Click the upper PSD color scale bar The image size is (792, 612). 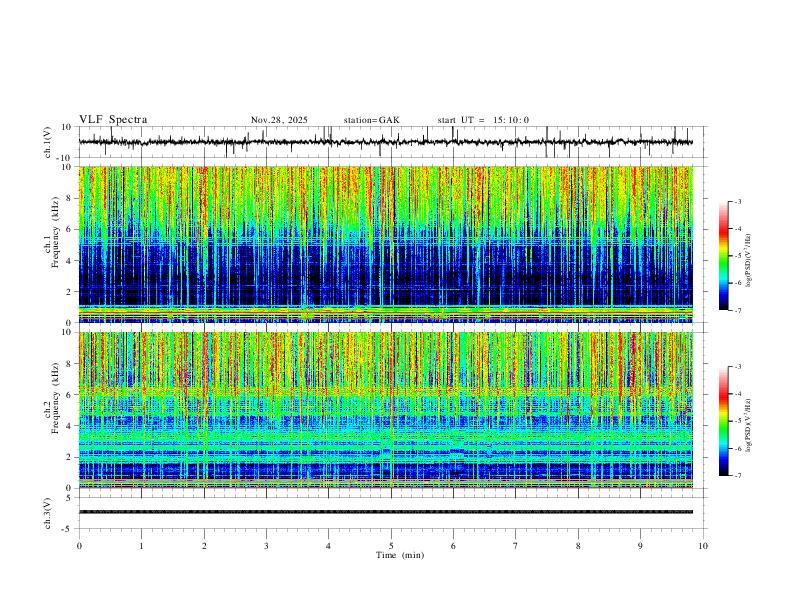coord(724,256)
